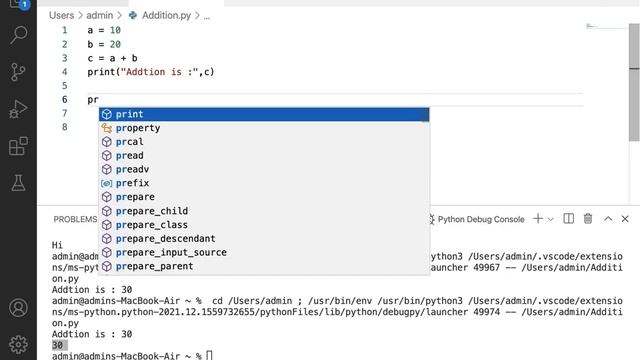Choose the prepare_child suggestion
Viewport: 640px width, 360px height.
tap(264, 211)
